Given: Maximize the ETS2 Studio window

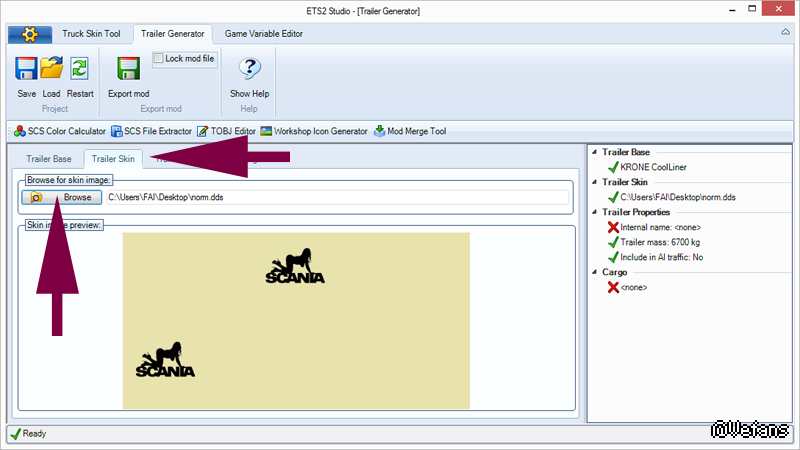Looking at the screenshot, I should [x=752, y=9].
